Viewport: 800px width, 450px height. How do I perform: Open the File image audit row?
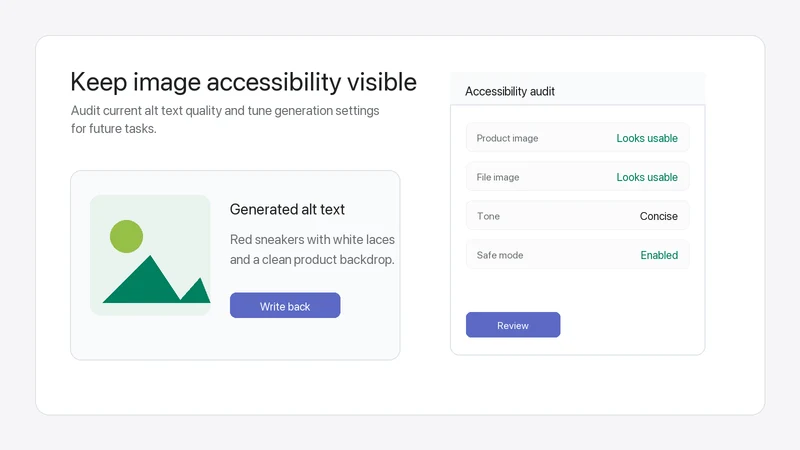coord(577,177)
